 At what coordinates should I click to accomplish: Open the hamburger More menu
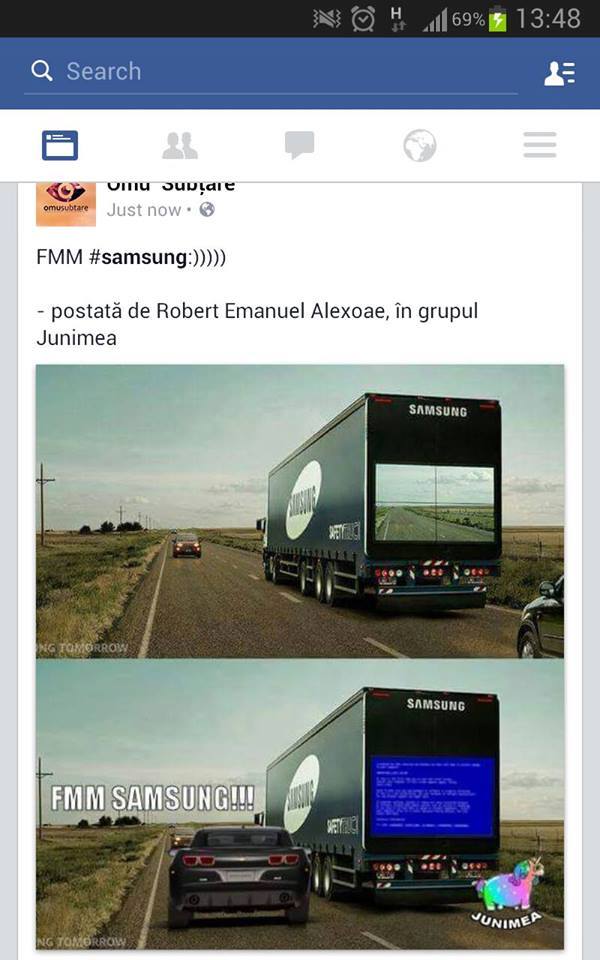(x=539, y=145)
